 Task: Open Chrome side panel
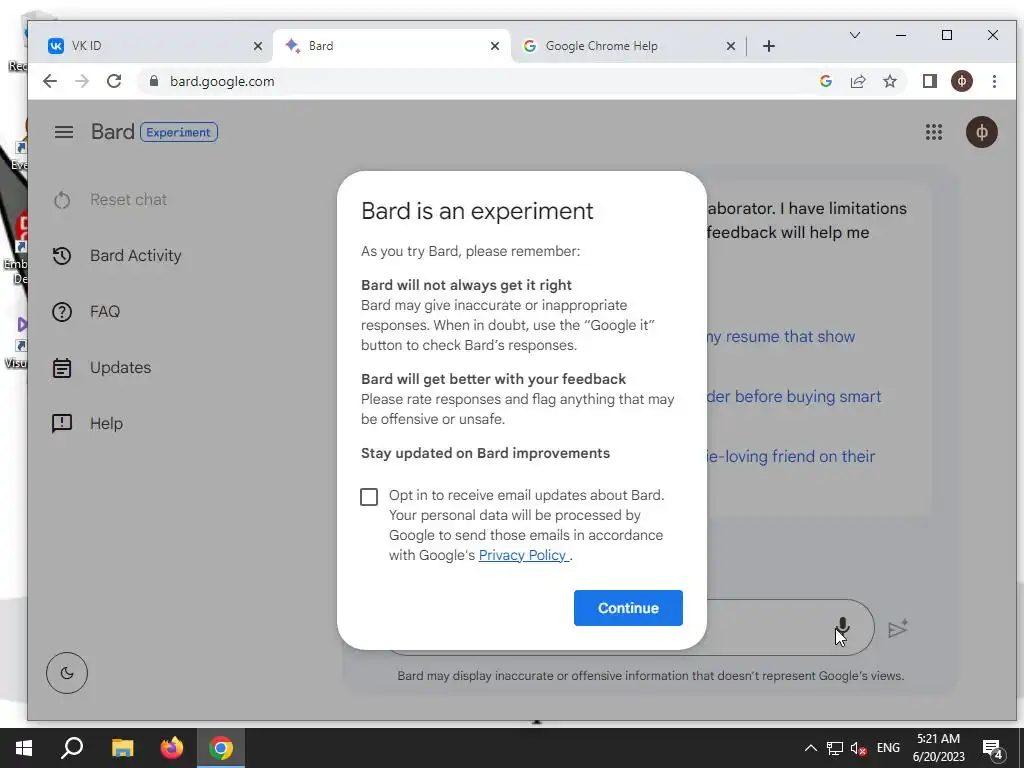930,81
